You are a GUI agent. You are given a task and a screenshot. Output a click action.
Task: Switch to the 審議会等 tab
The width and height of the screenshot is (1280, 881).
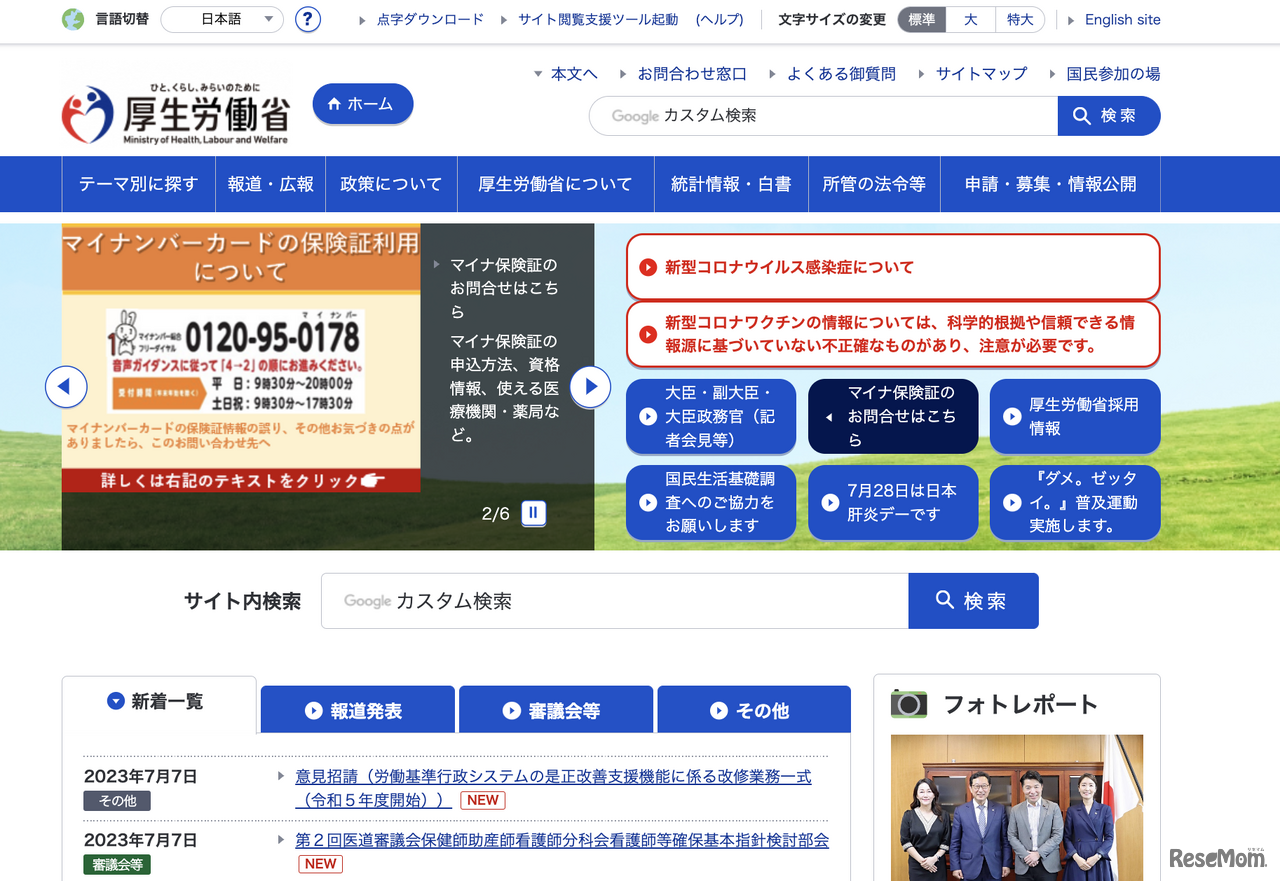555,709
